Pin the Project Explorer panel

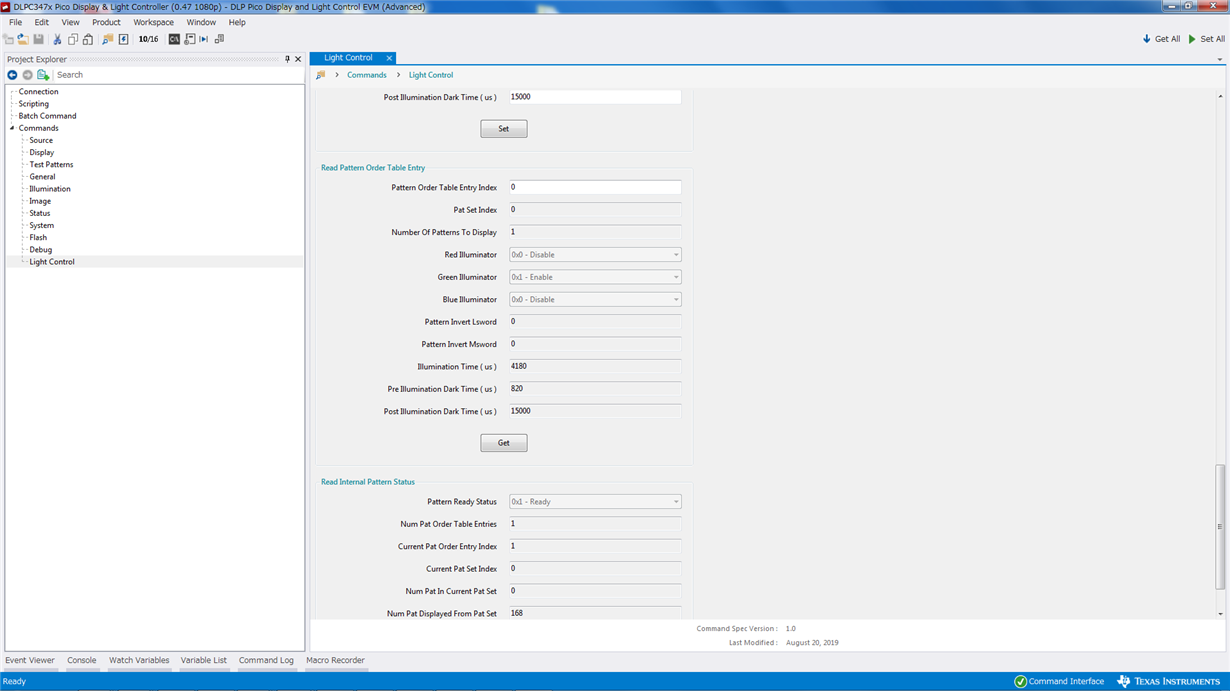click(287, 59)
